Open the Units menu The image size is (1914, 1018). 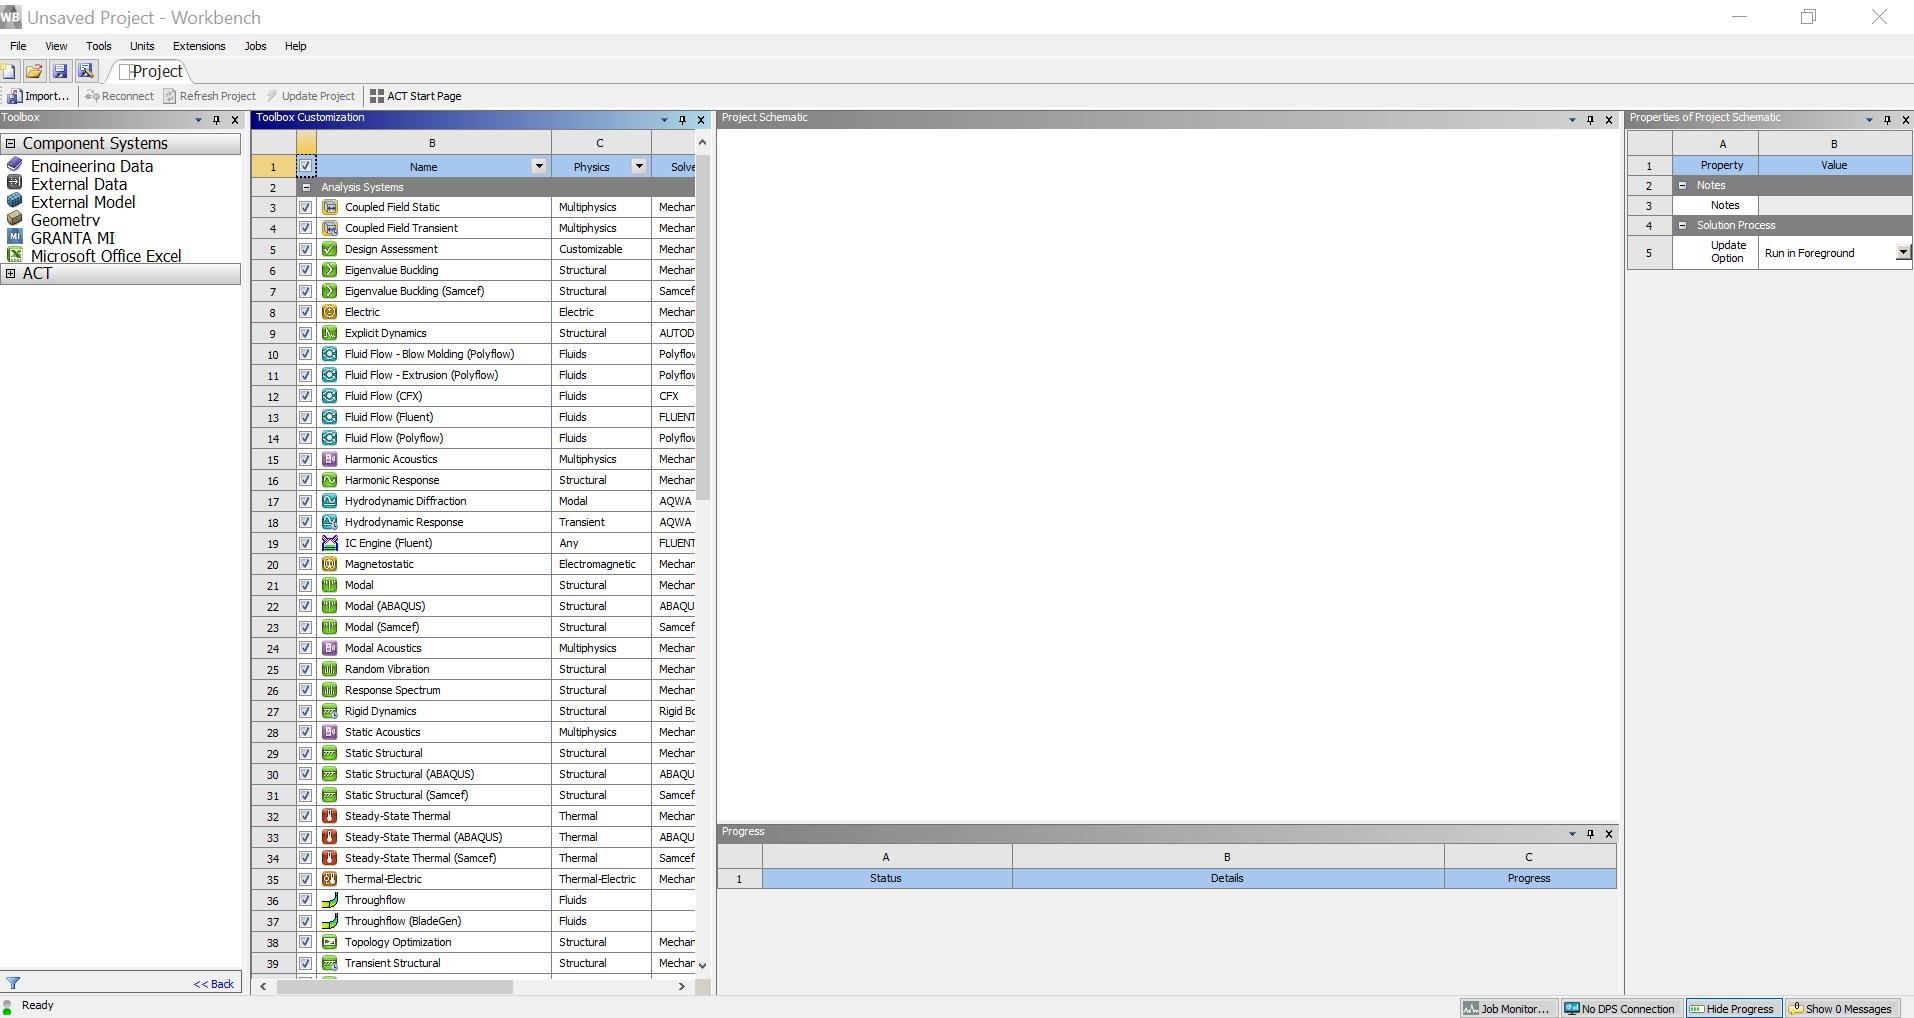pyautogui.click(x=142, y=46)
